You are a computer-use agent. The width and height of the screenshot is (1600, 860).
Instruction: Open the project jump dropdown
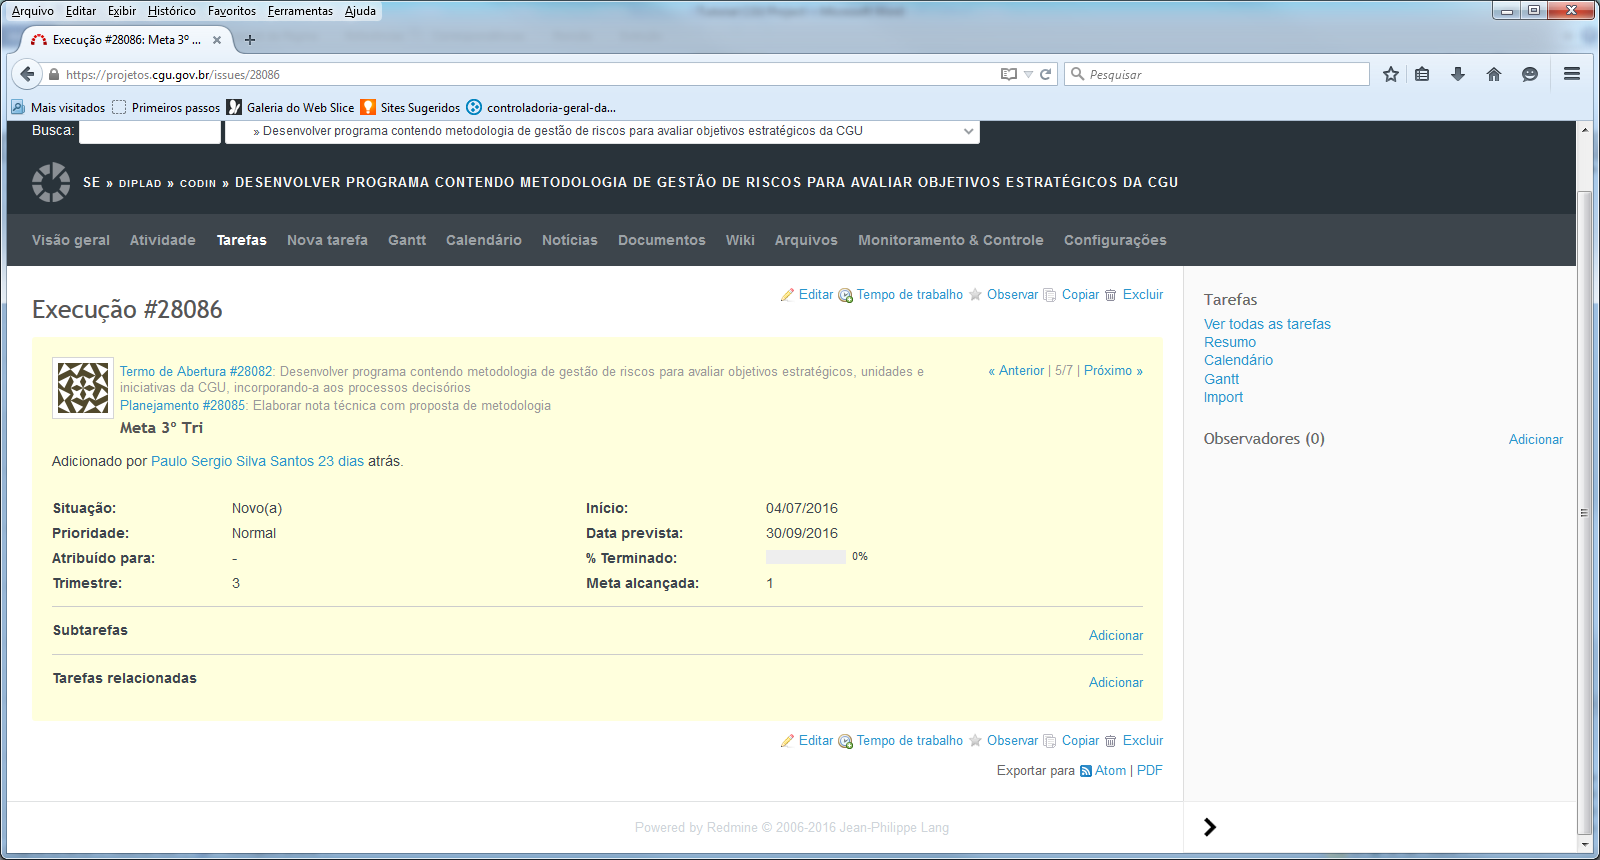(602, 131)
